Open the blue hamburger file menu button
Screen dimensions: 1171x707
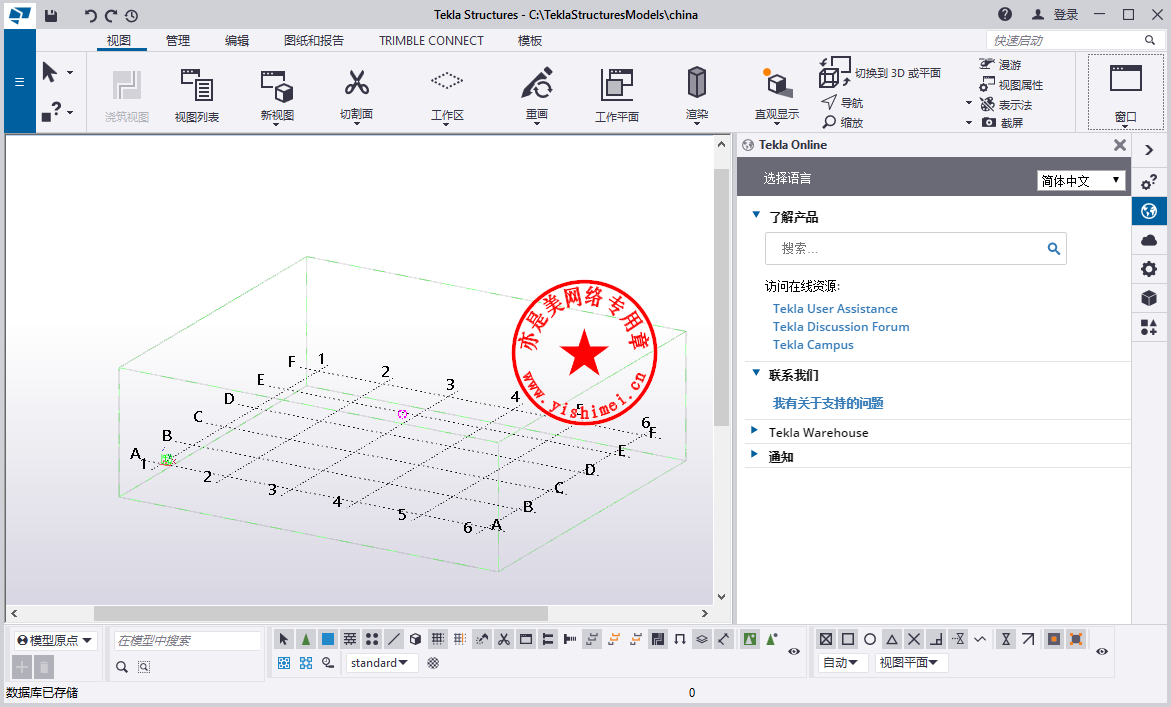19,81
